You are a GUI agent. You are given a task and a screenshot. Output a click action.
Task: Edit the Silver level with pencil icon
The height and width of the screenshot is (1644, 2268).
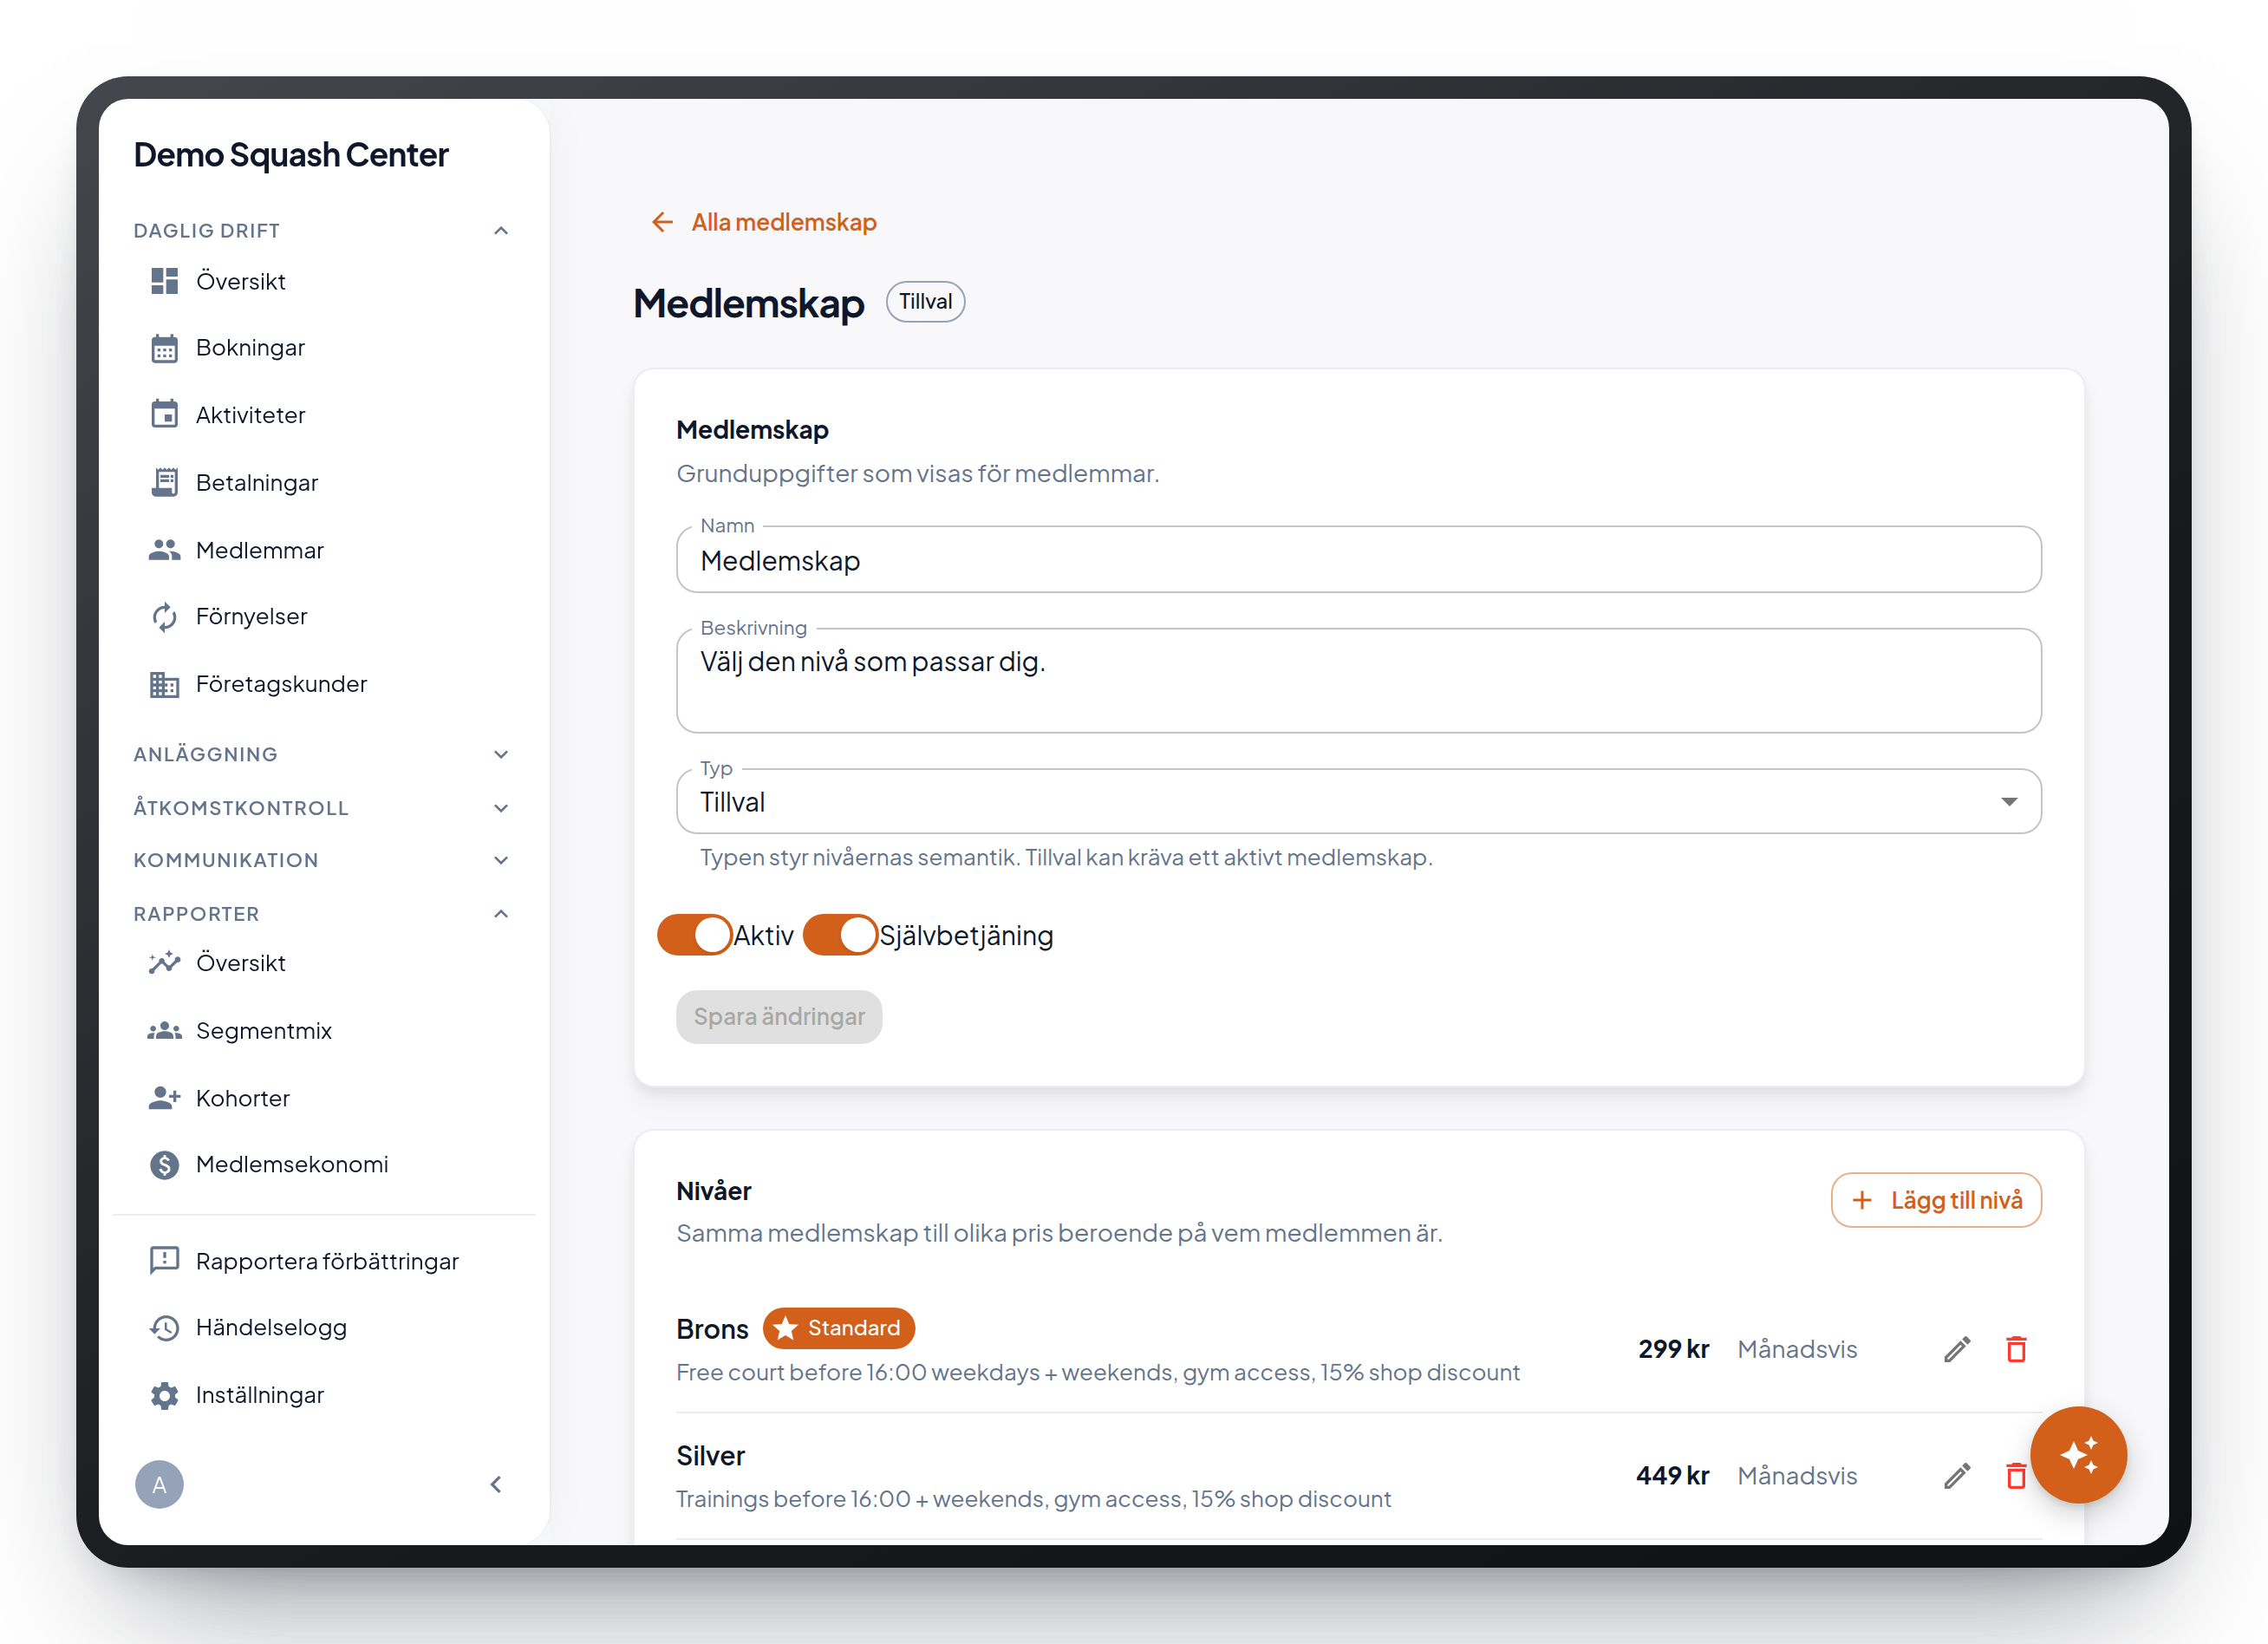1957,1476
